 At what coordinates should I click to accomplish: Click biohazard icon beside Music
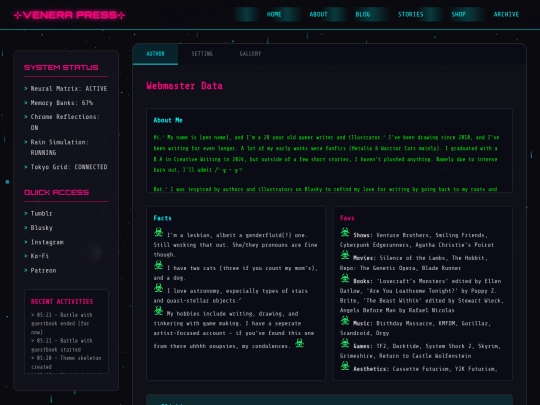[345, 320]
